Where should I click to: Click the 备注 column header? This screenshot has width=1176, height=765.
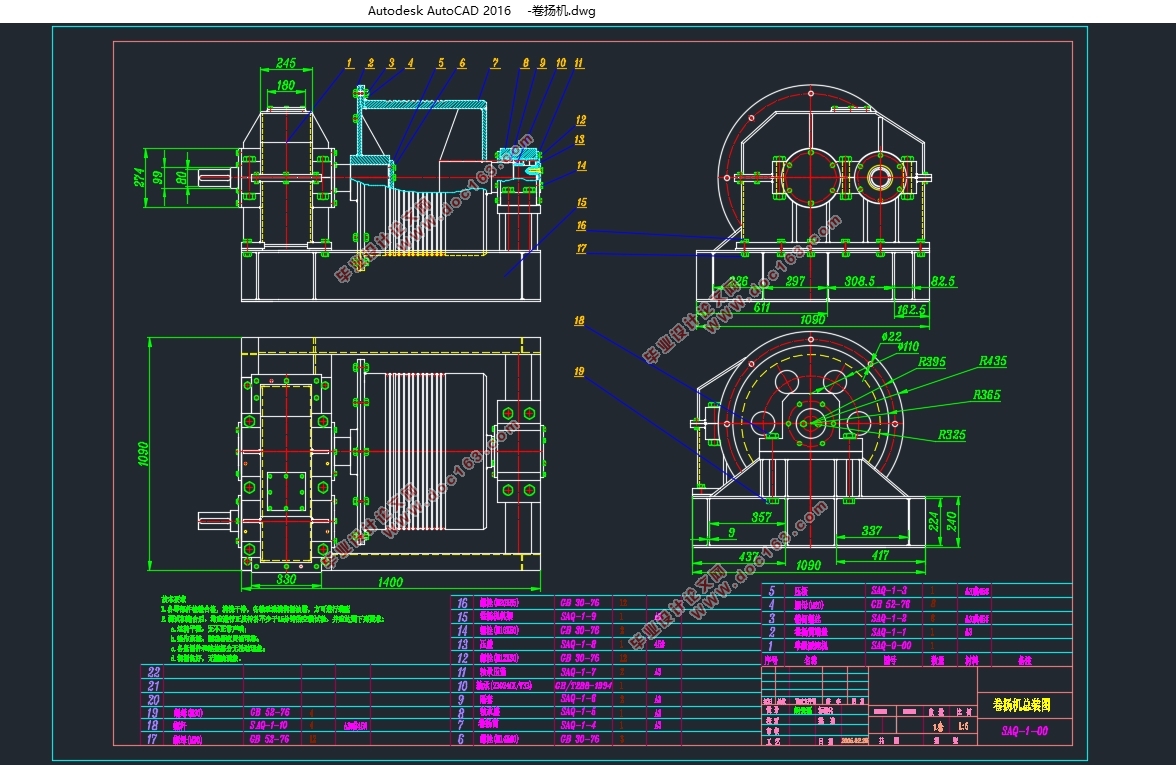click(1024, 660)
